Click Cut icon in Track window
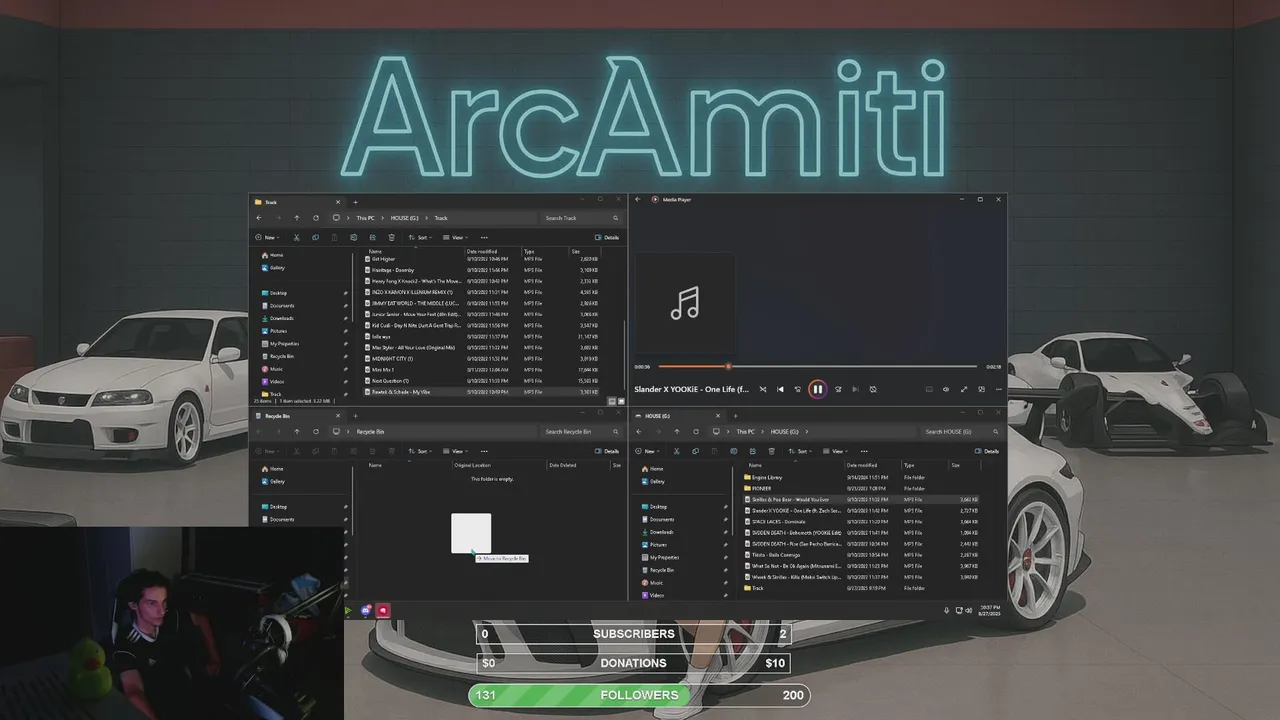1280x720 pixels. (296, 237)
